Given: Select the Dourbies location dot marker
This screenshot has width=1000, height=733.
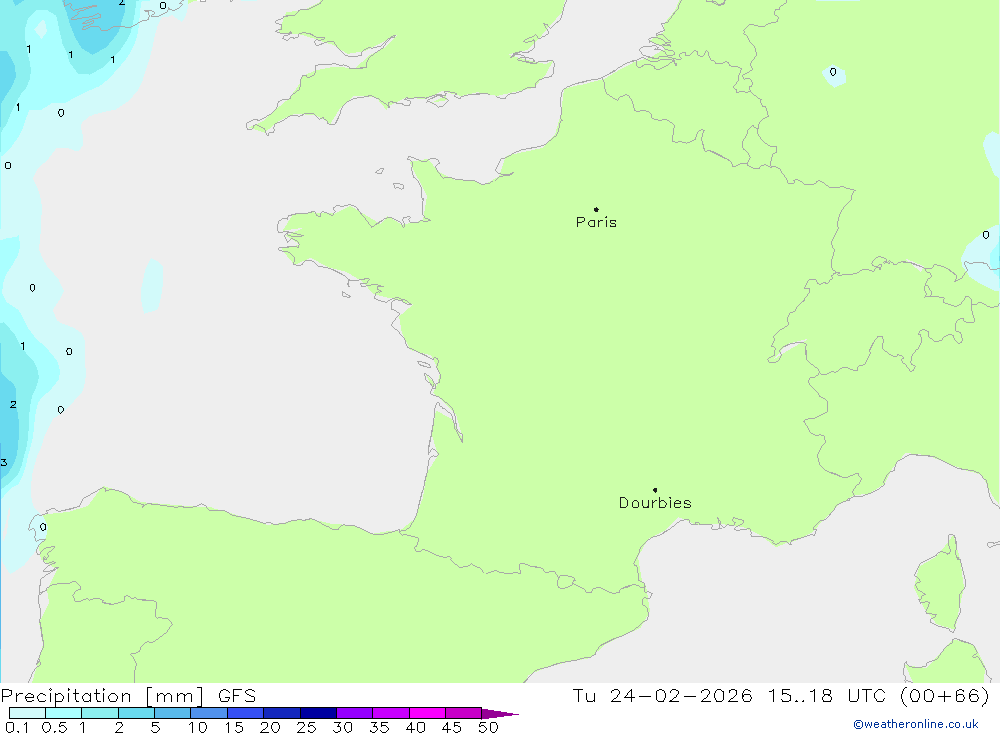Looking at the screenshot, I should pyautogui.click(x=655, y=490).
